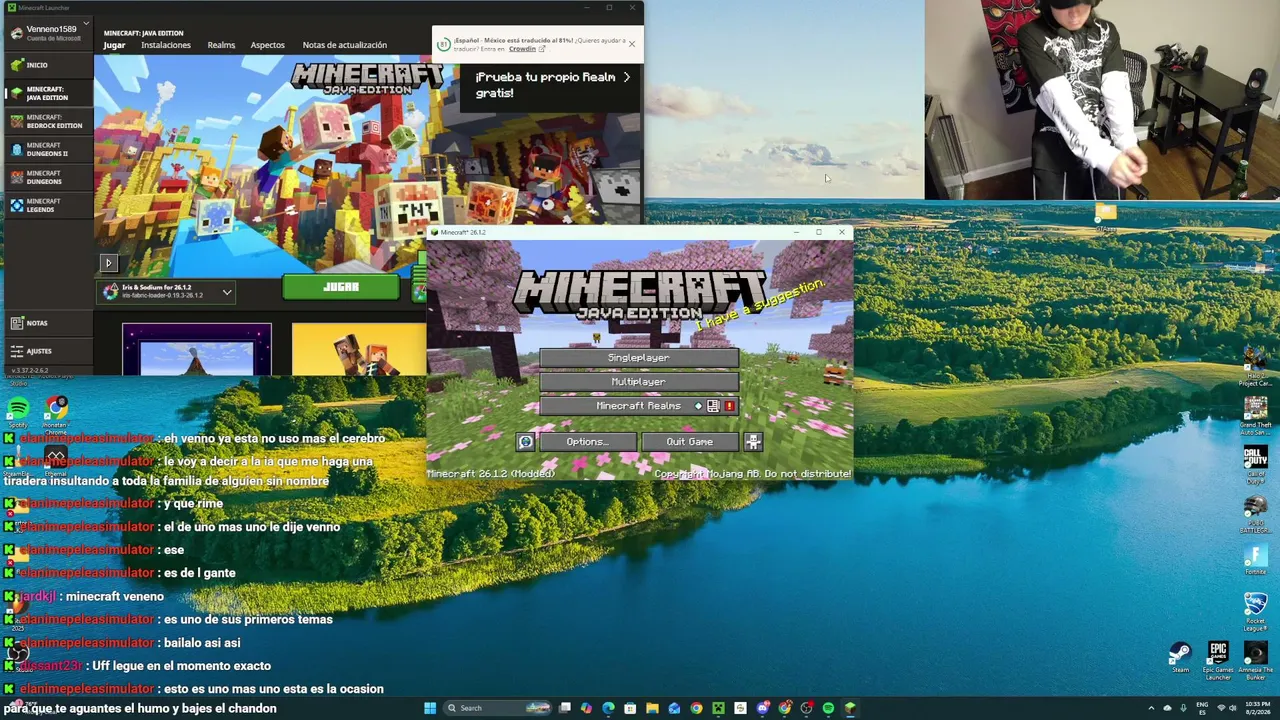This screenshot has width=1280, height=720.
Task: Dismiss the Español translation notification
Action: pos(632,43)
